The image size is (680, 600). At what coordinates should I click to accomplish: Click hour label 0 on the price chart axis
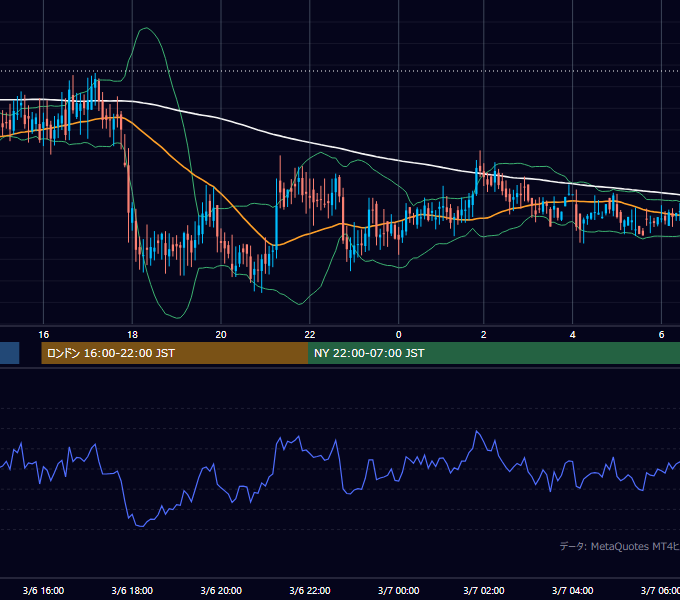(399, 335)
